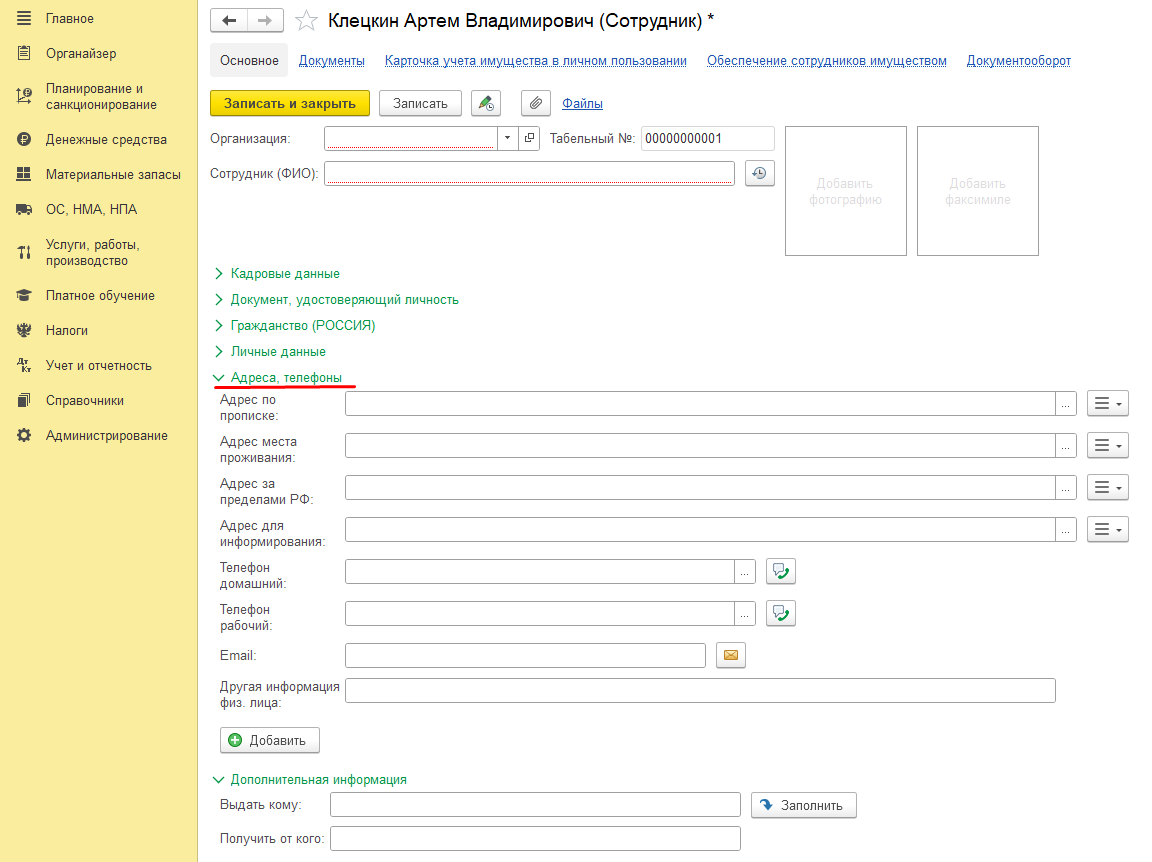Open name change history clock icon
The height and width of the screenshot is (862, 1152).
pyautogui.click(x=760, y=173)
